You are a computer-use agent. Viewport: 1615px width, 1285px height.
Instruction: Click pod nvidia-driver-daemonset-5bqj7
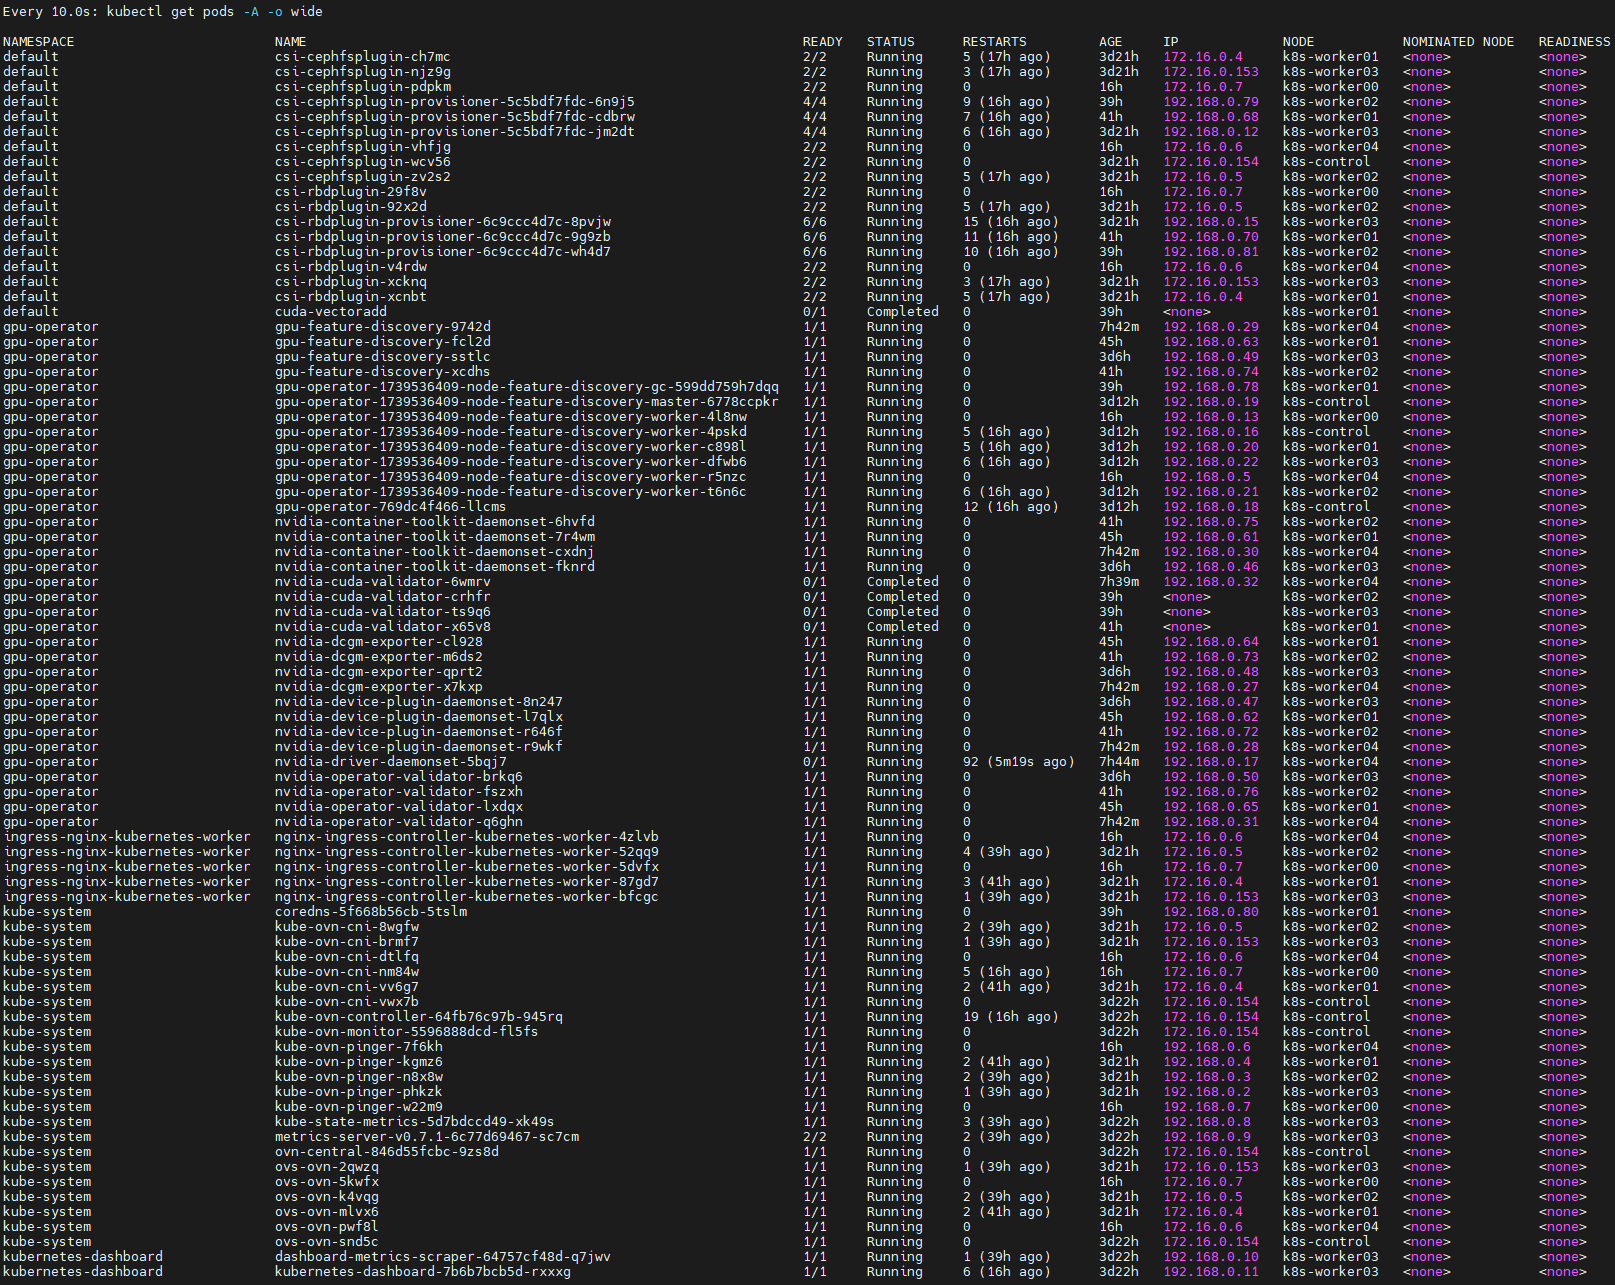point(390,762)
